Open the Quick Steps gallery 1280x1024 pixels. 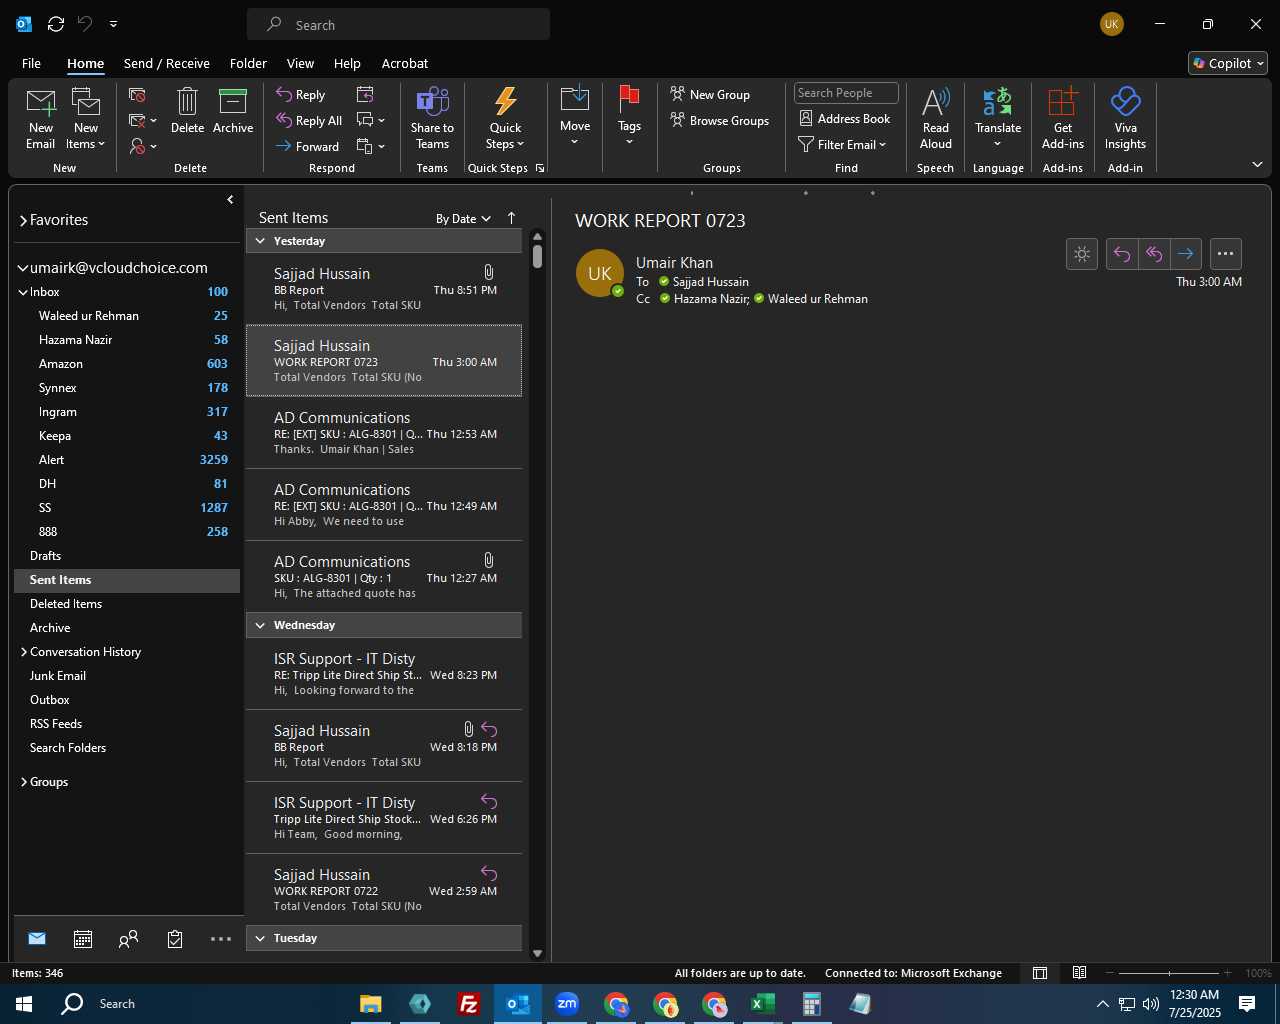pos(505,118)
